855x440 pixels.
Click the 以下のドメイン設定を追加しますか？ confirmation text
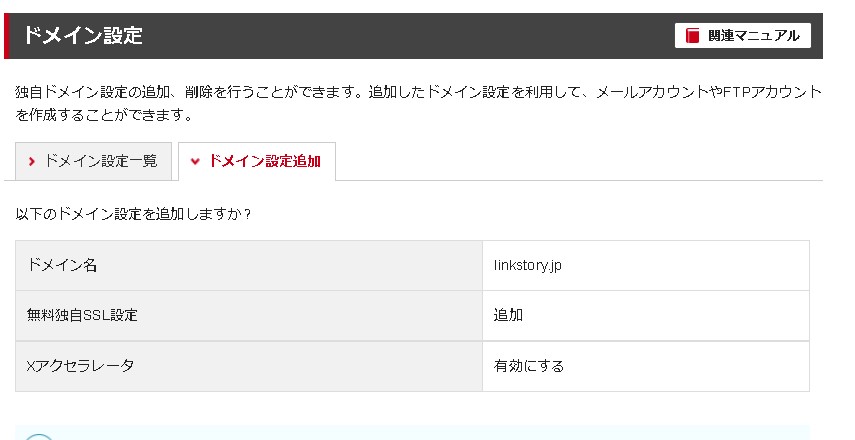[134, 214]
